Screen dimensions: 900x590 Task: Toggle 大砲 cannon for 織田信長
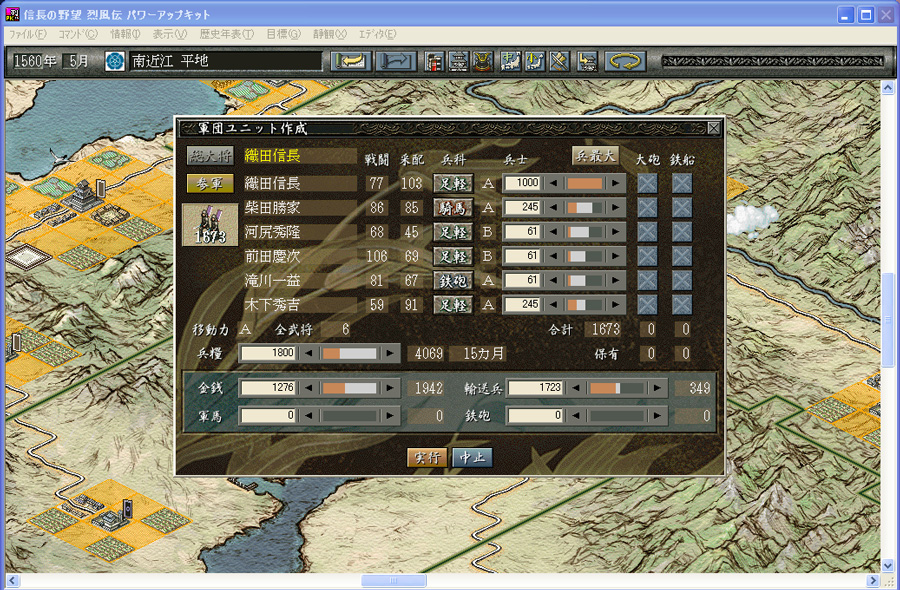(x=647, y=184)
